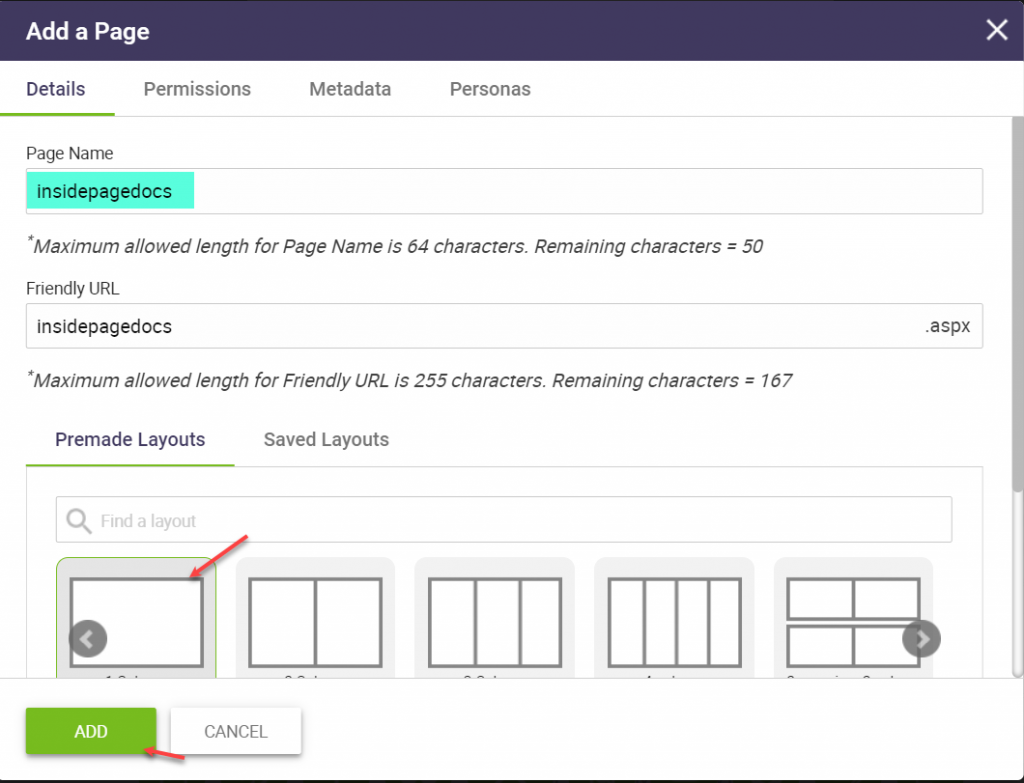Switch to the Permissions tab
The image size is (1024, 783).
[x=197, y=89]
